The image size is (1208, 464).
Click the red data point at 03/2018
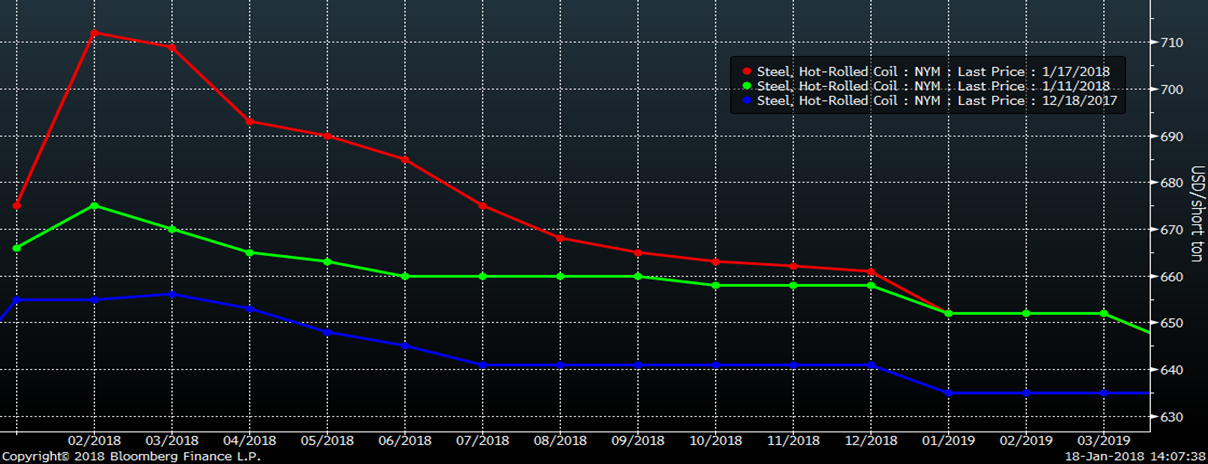(172, 47)
